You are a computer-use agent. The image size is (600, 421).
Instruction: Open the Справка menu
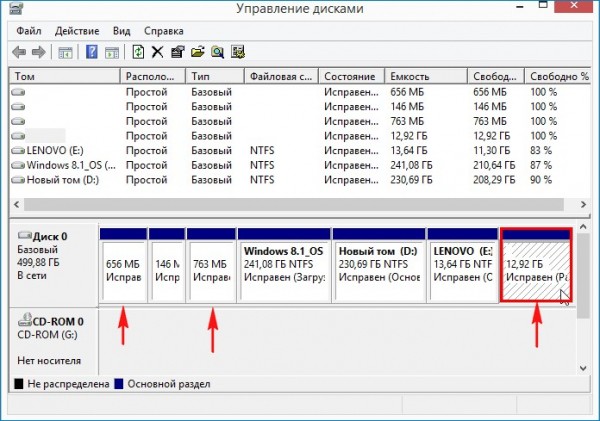[164, 31]
